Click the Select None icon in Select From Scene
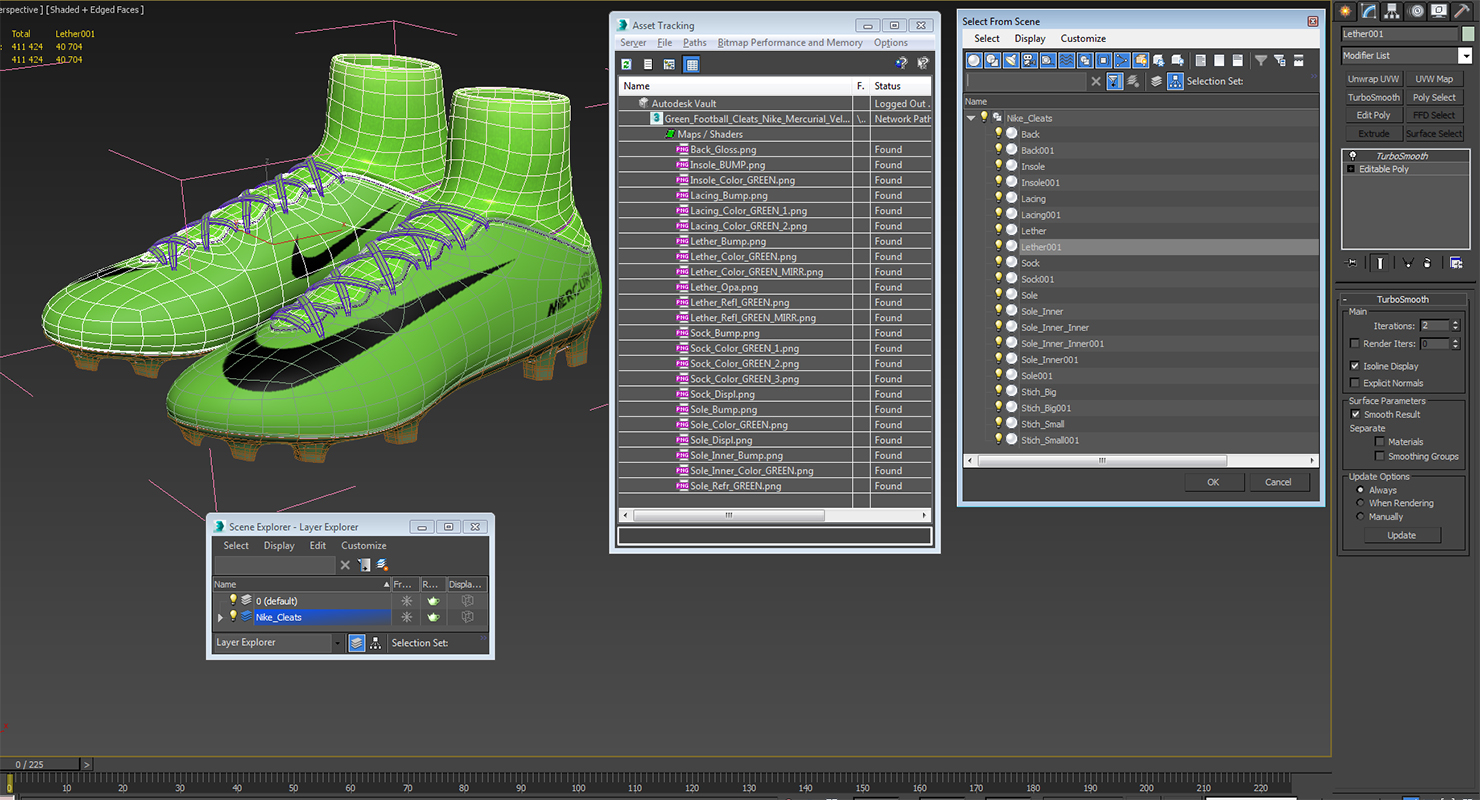Viewport: 1480px width, 800px height. point(1219,60)
